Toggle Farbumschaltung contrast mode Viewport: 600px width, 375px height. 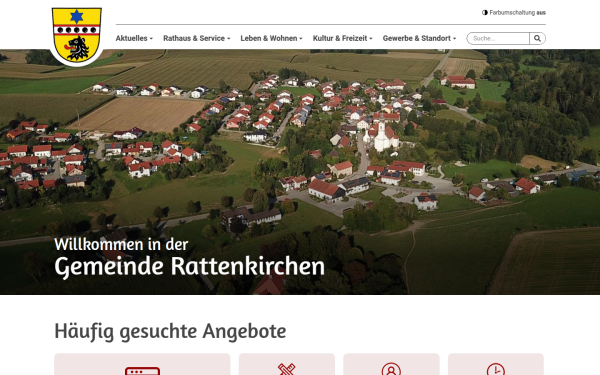click(x=514, y=13)
